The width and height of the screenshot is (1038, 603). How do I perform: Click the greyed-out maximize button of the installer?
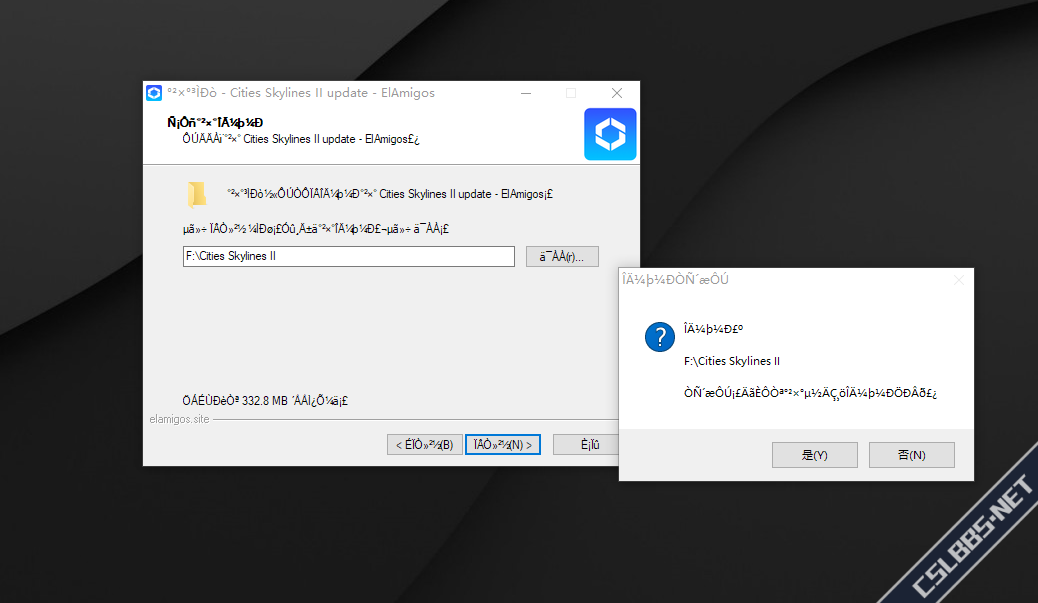571,93
